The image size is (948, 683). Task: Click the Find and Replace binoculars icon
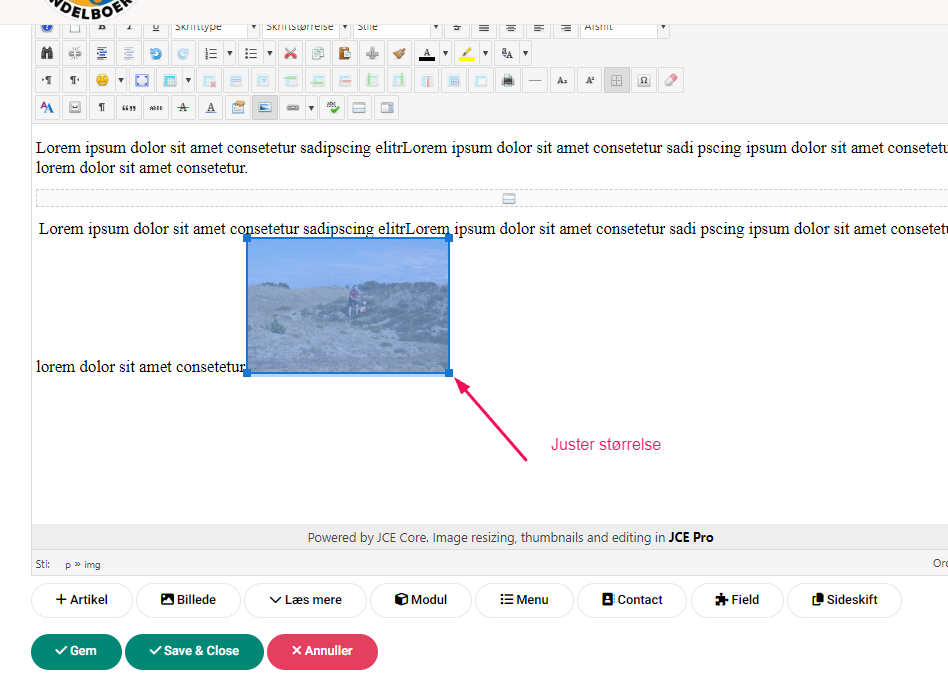47,53
